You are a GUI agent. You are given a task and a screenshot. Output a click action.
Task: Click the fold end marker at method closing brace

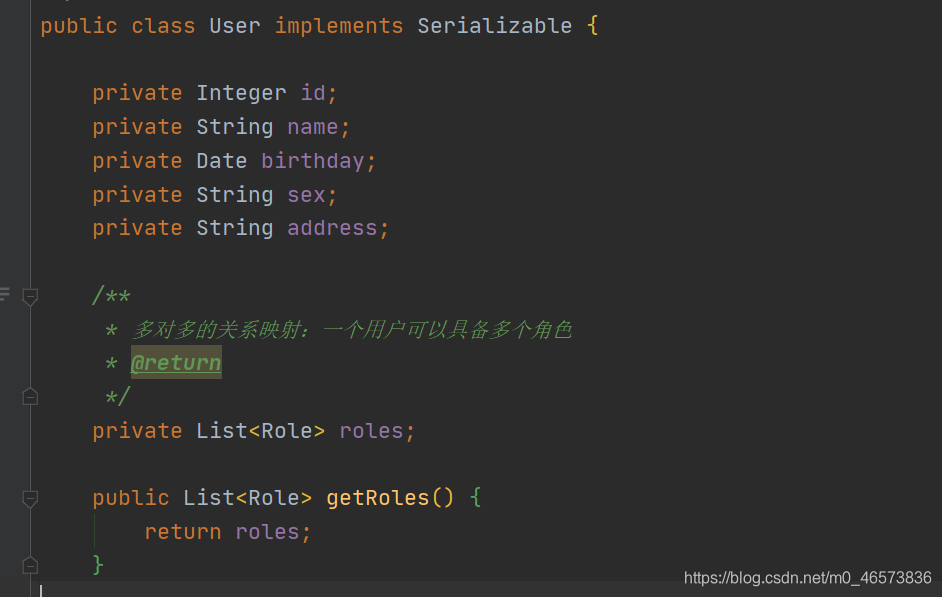(30, 565)
